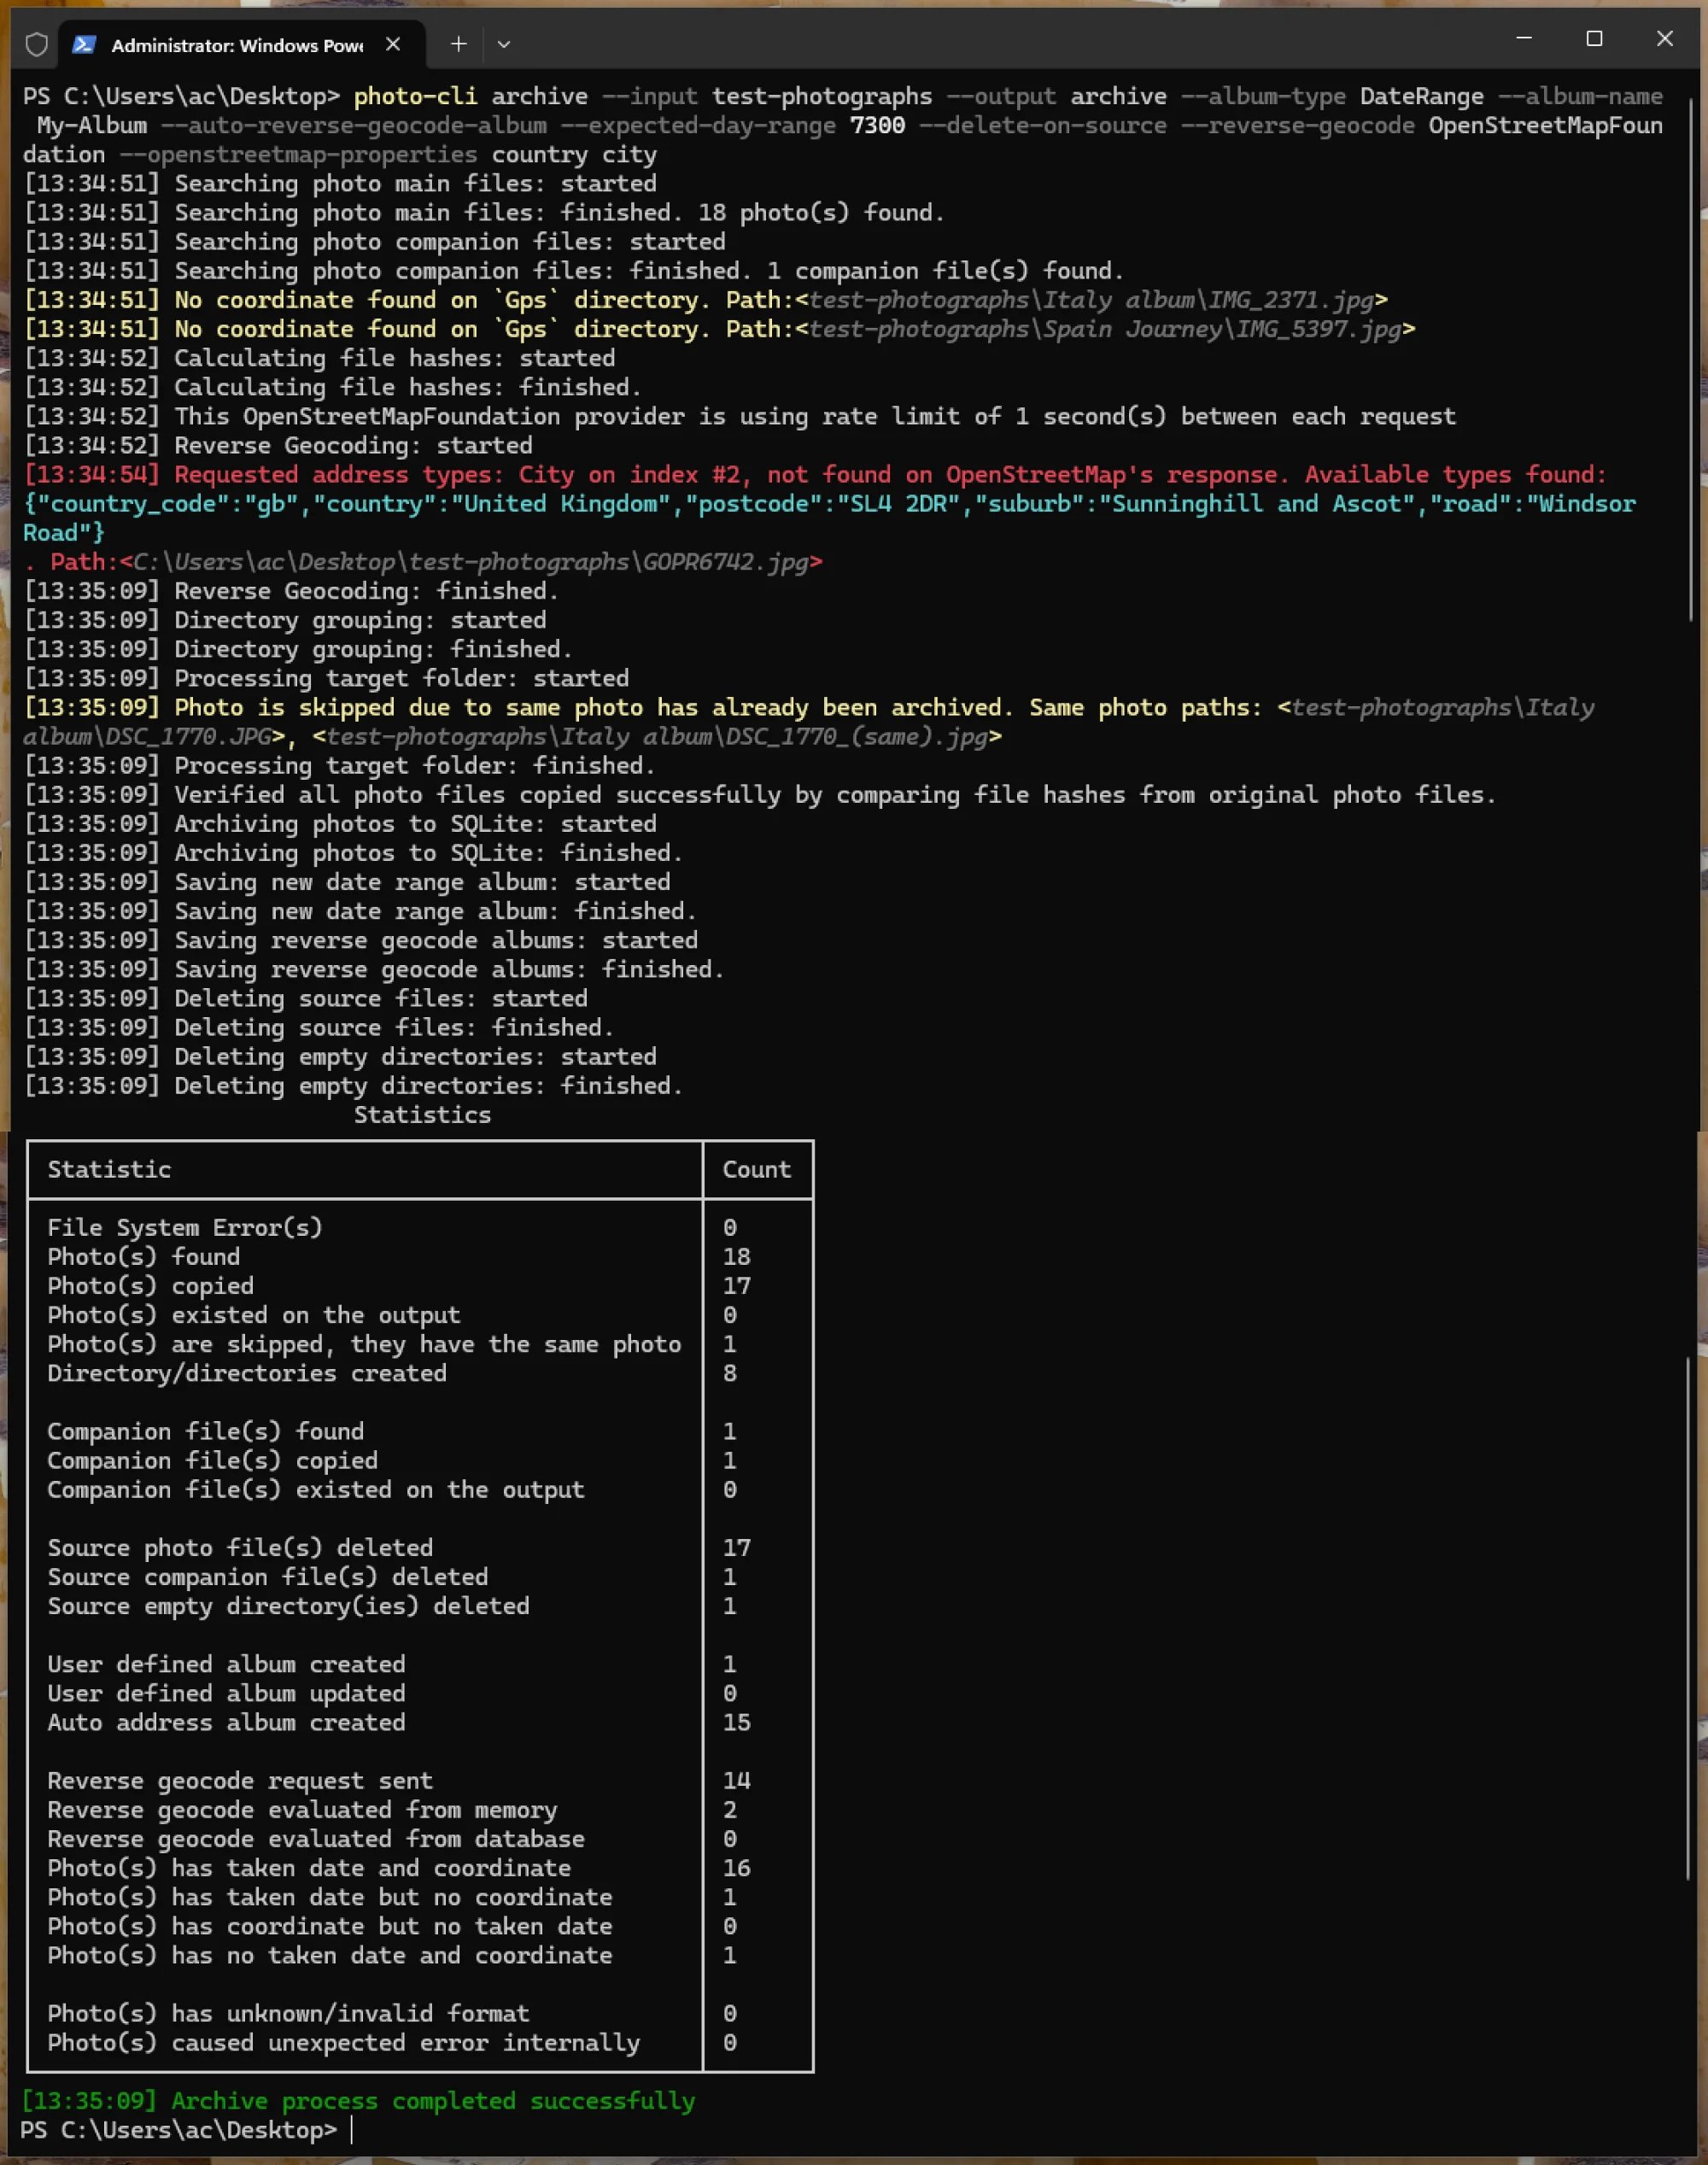Select the Administrator: Windows PowerShell tab

242,44
